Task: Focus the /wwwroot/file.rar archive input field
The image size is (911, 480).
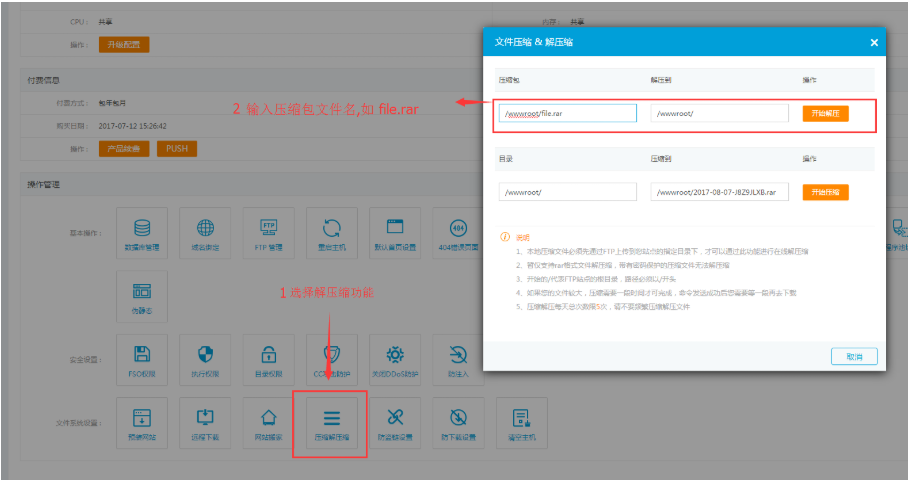Action: point(567,114)
